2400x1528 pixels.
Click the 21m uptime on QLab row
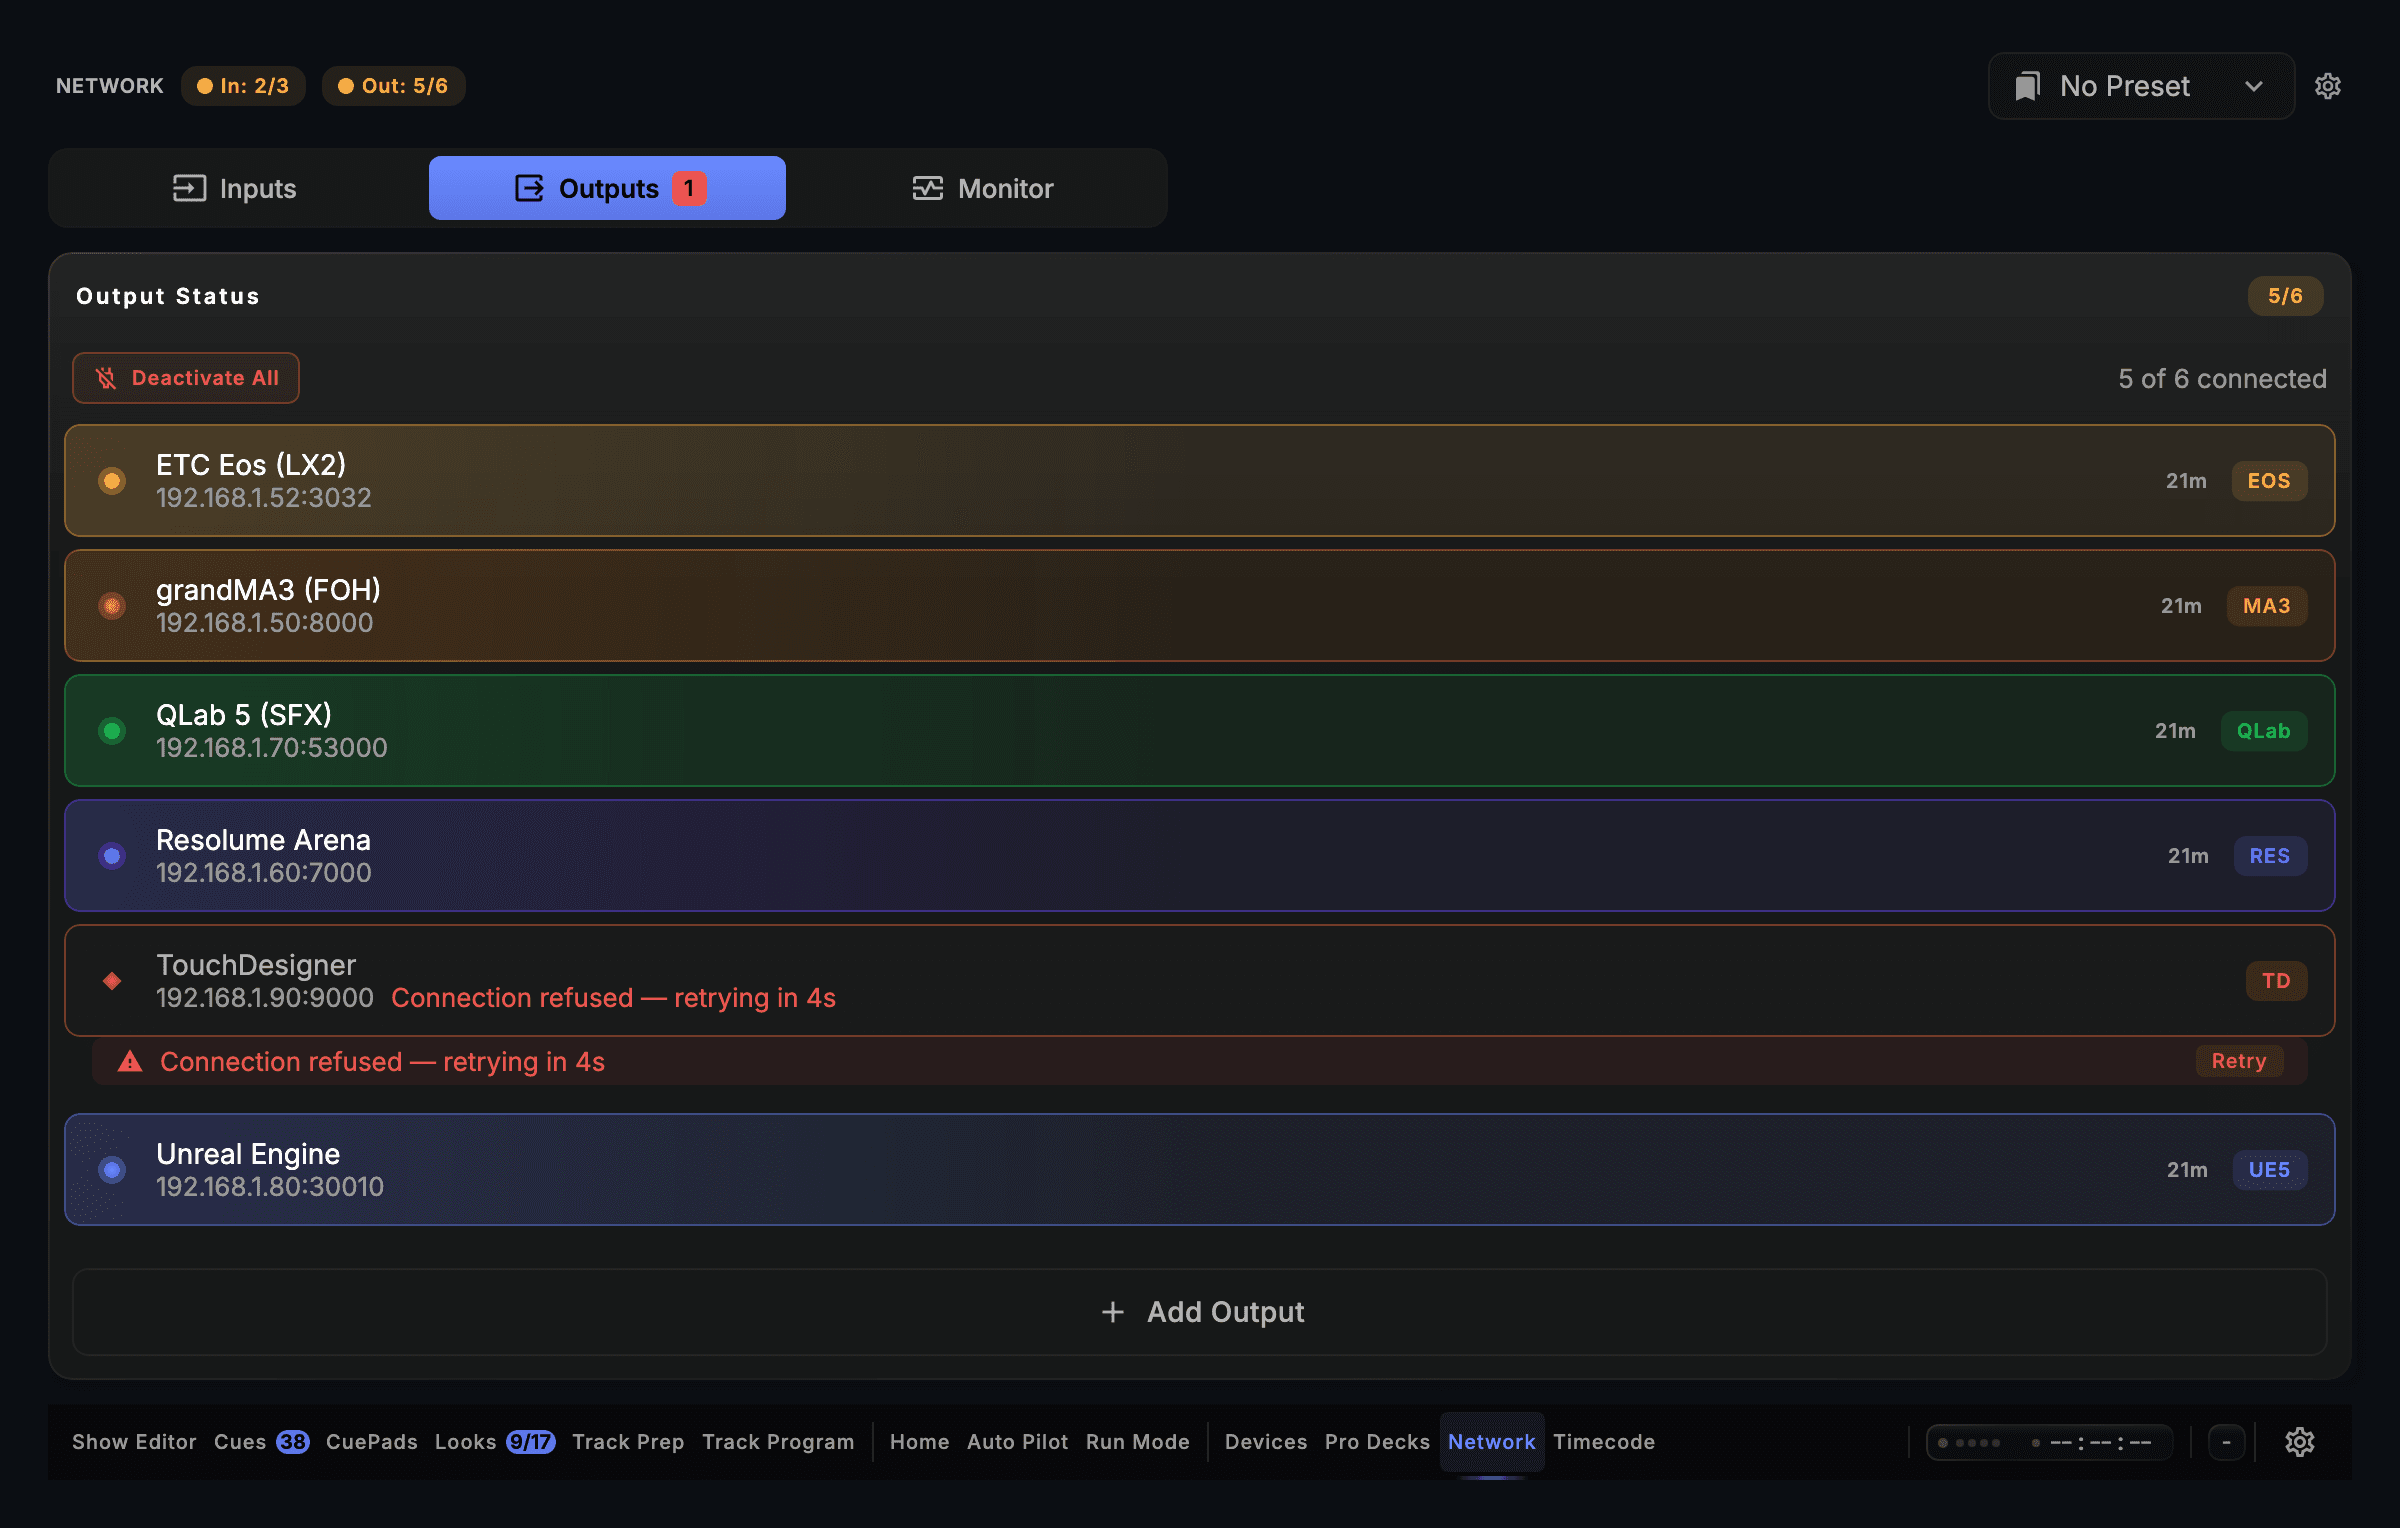(x=2175, y=731)
